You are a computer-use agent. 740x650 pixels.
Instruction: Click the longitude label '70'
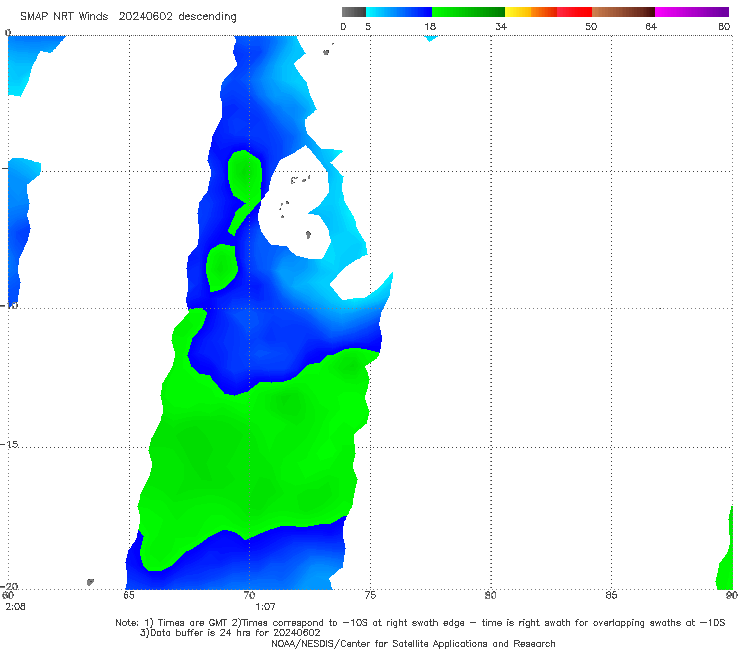[x=249, y=595]
